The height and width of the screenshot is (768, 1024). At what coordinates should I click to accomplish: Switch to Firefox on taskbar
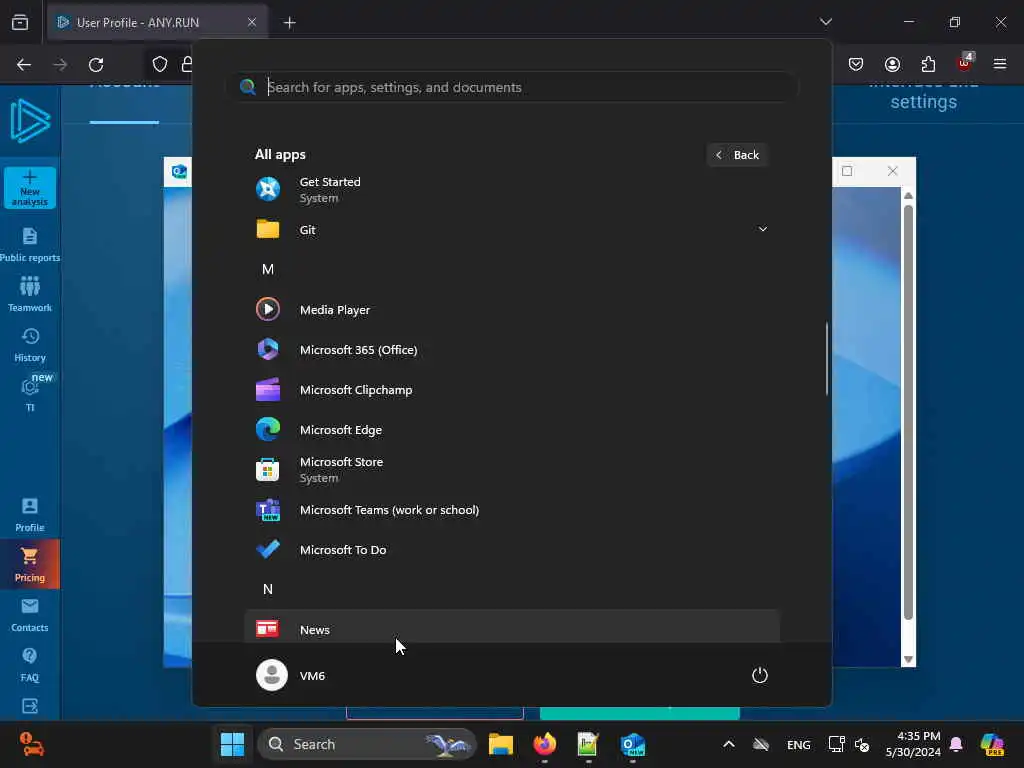(x=545, y=744)
